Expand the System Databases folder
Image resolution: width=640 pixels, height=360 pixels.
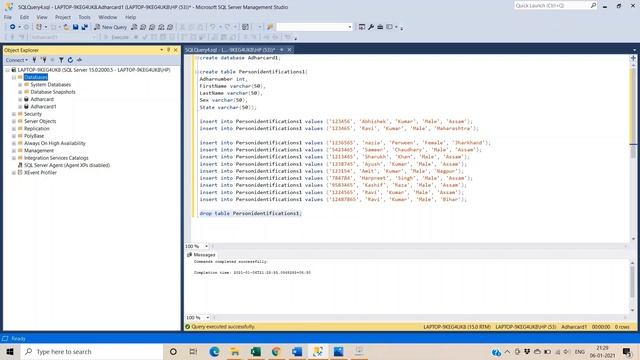click(x=20, y=84)
